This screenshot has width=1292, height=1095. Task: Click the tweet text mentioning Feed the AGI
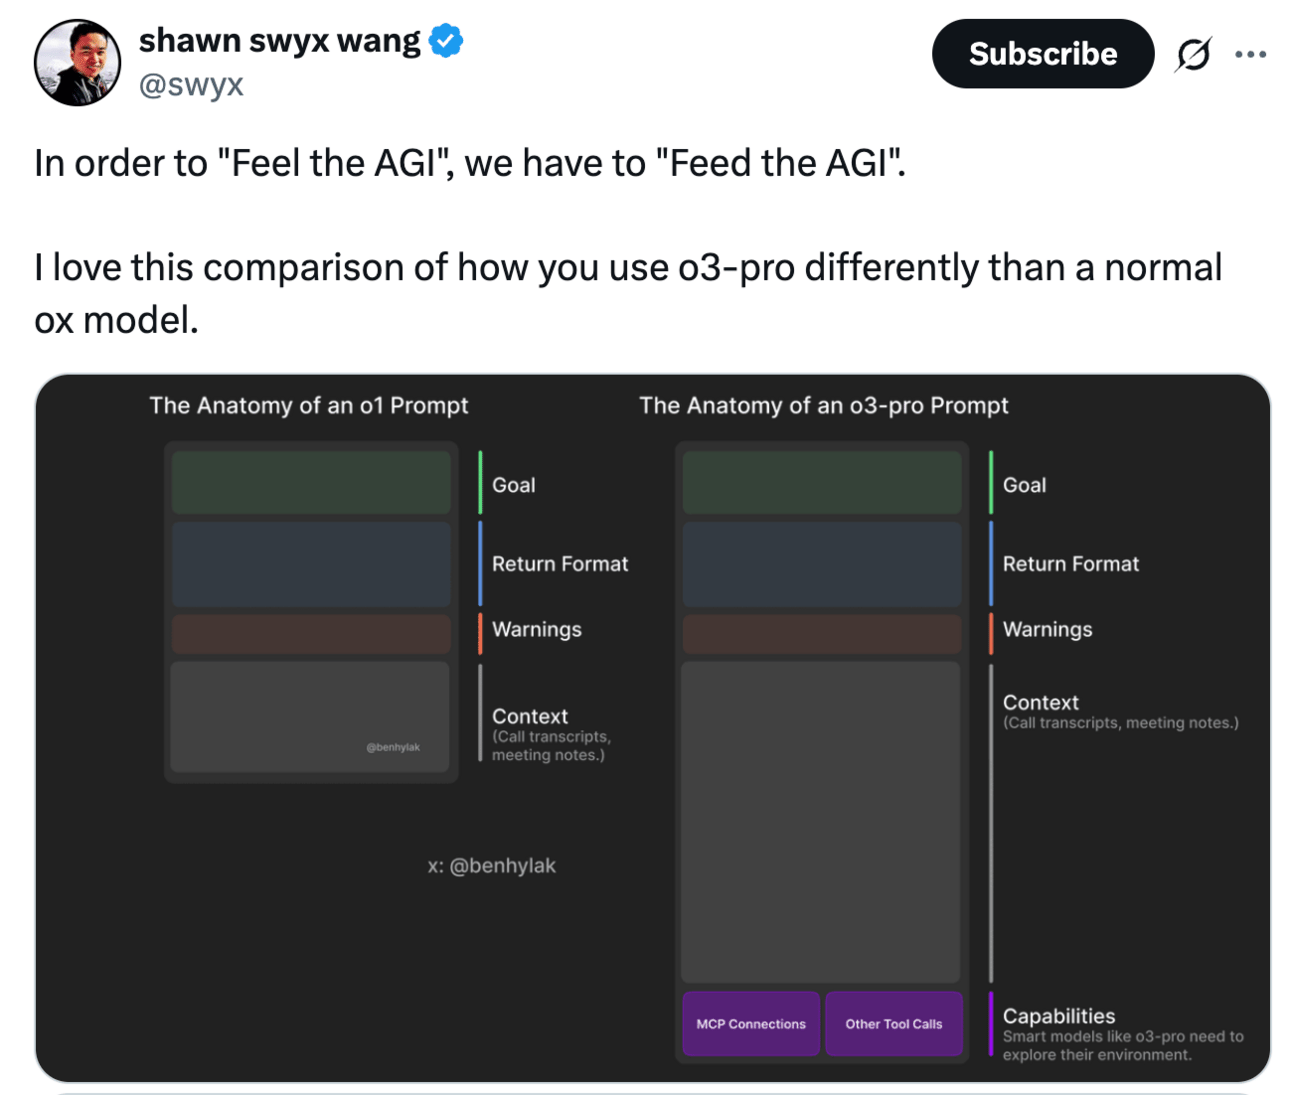[470, 162]
